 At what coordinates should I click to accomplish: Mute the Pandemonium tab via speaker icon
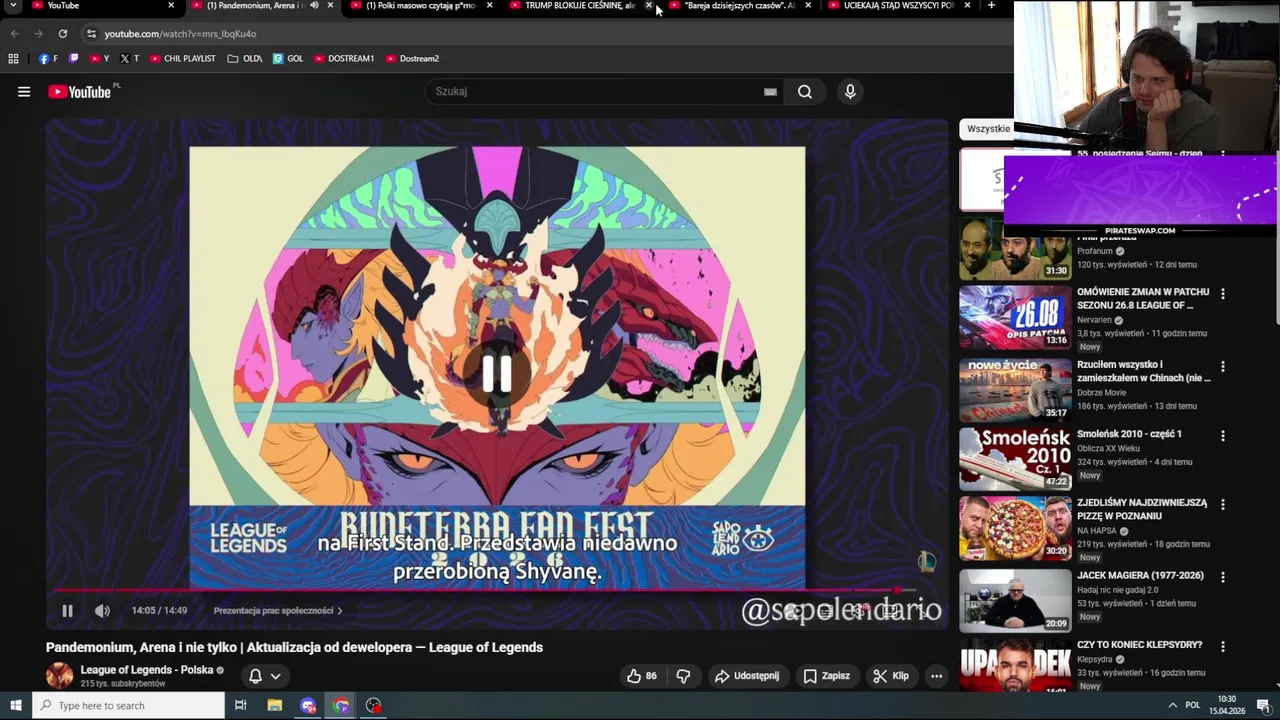(x=314, y=5)
